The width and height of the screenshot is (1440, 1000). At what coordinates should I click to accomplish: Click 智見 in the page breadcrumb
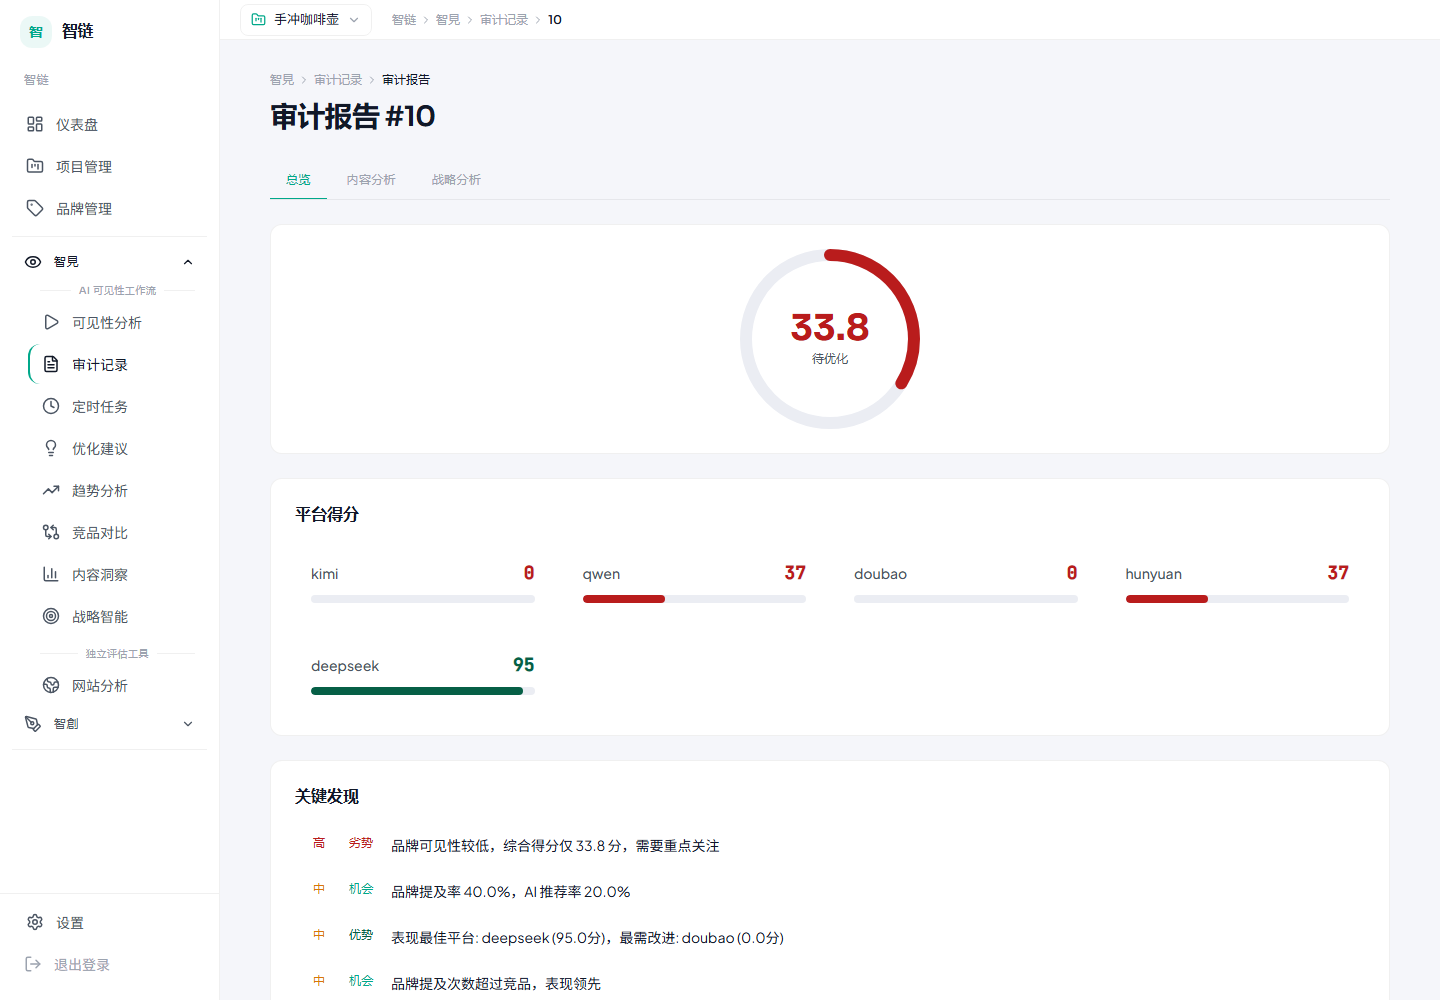click(x=282, y=80)
